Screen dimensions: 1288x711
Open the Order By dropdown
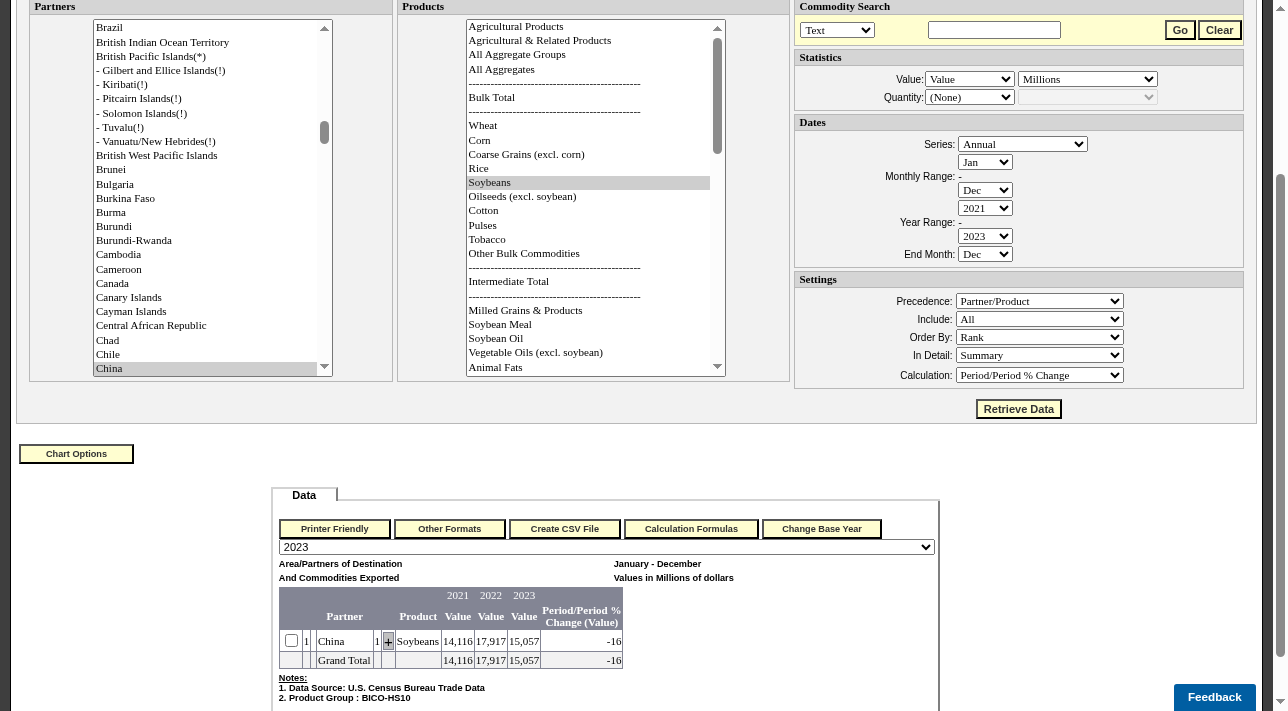(1040, 337)
